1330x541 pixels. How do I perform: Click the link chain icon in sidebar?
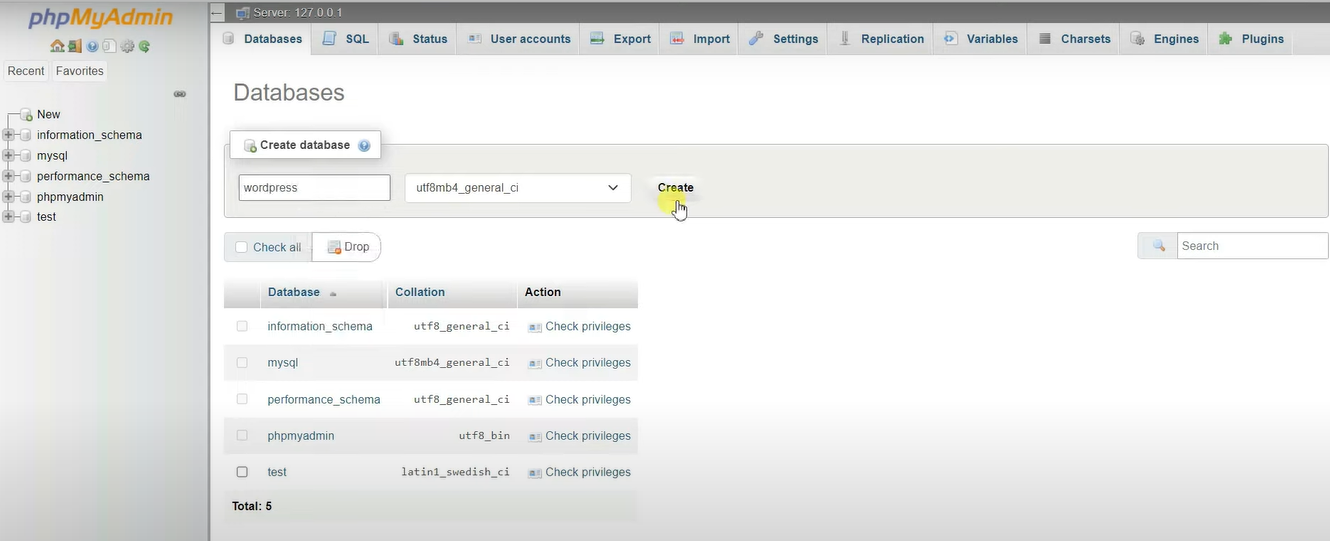click(180, 94)
